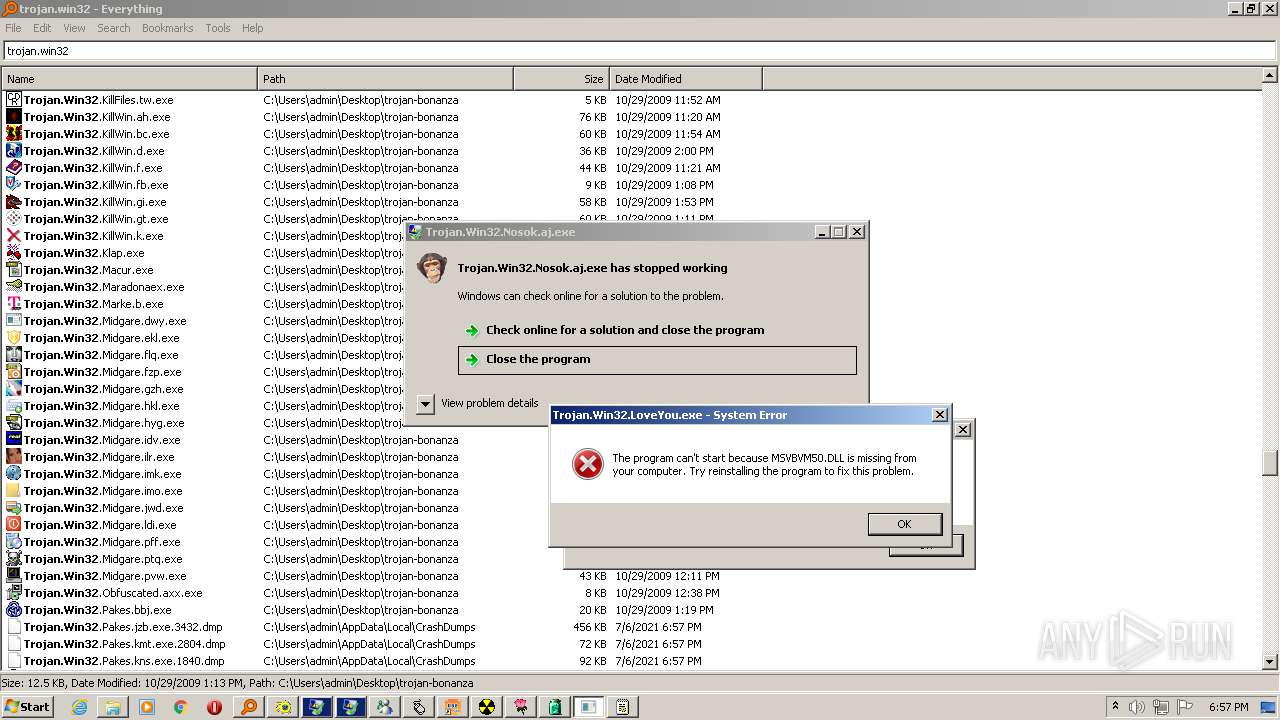Click the Trojan.Win32.Midgare.ldi.exe red icon

click(14, 525)
